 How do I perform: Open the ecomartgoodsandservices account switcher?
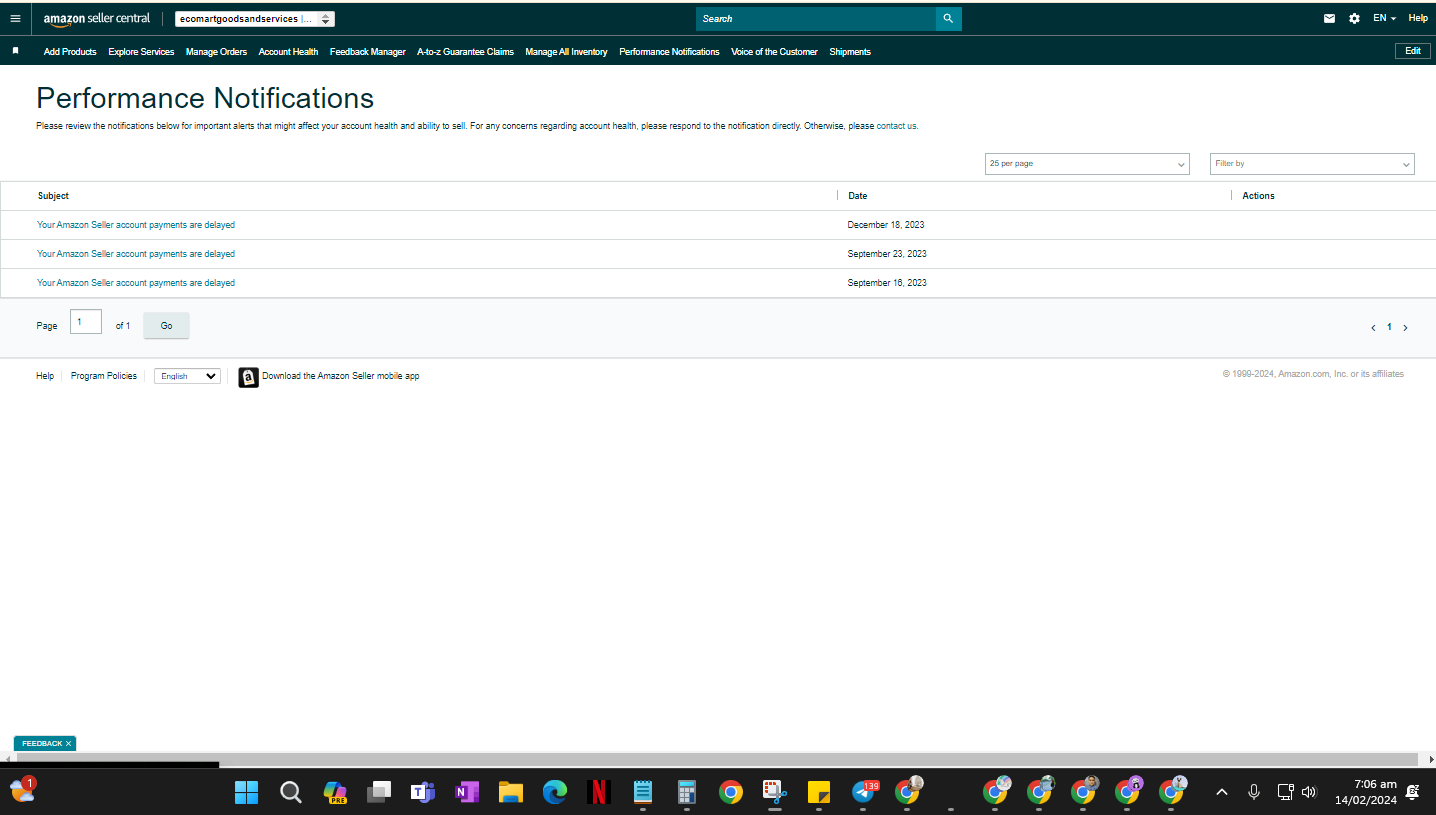pos(254,19)
